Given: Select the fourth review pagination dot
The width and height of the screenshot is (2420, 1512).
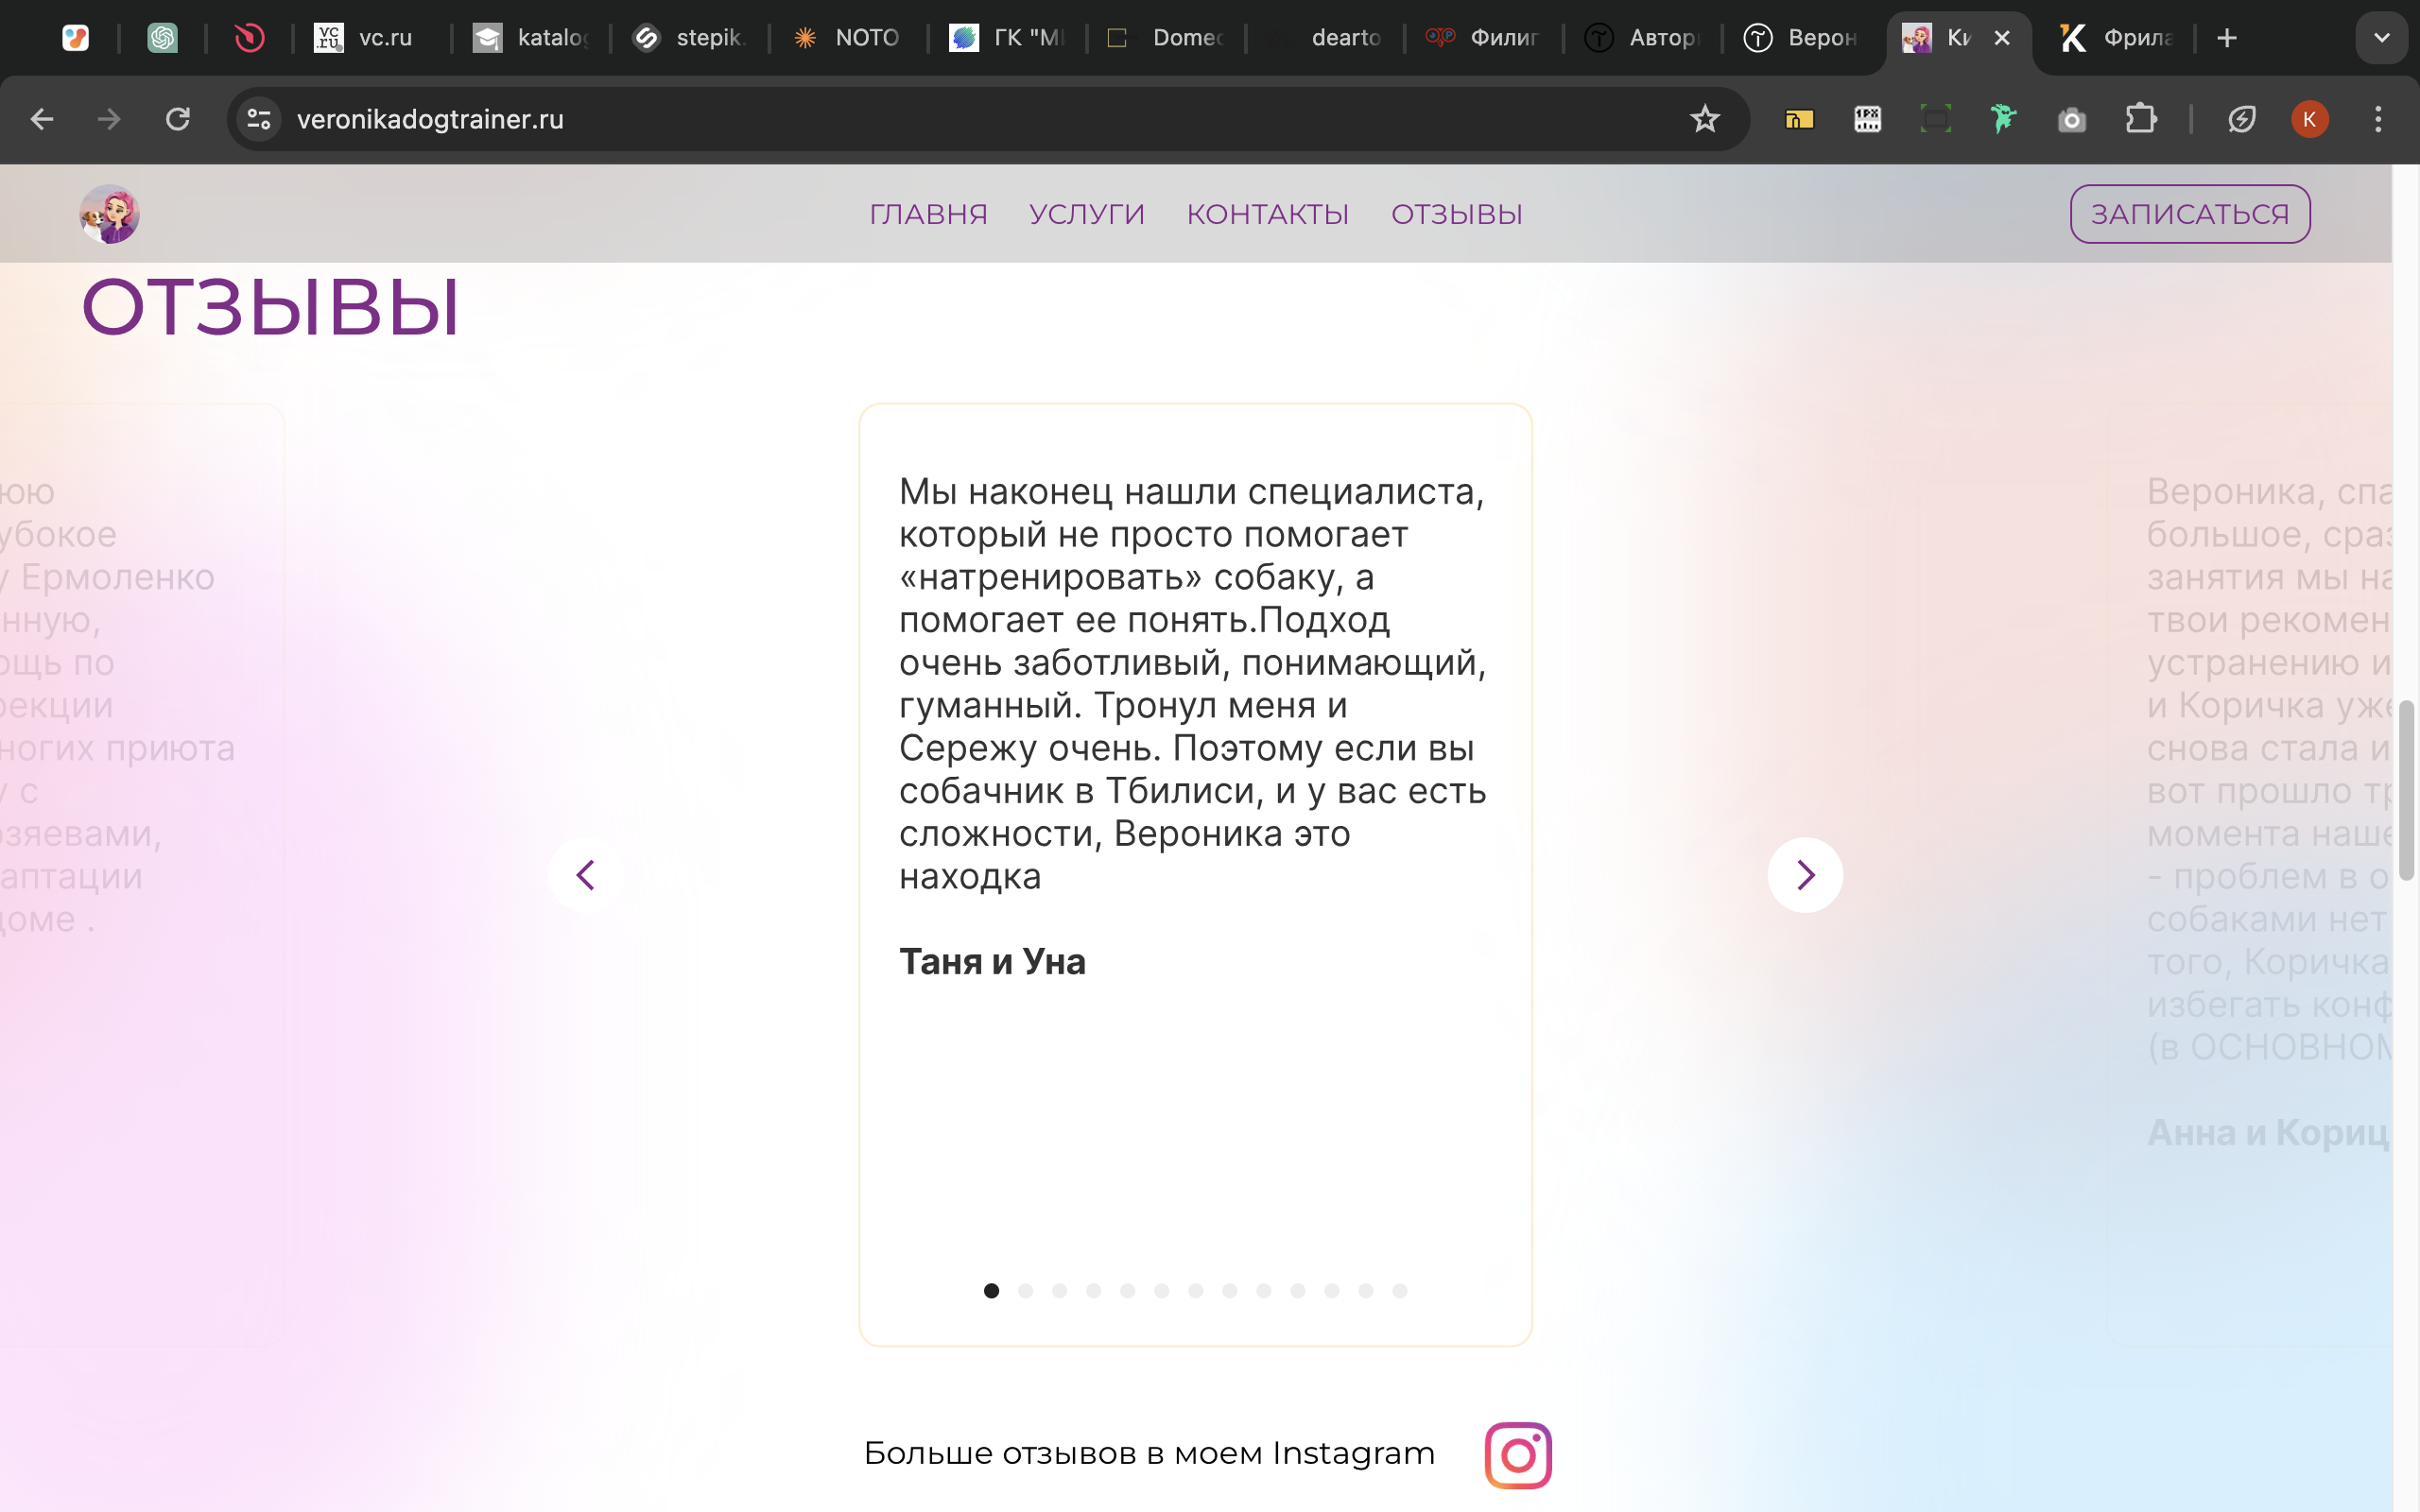Looking at the screenshot, I should pos(1093,1291).
